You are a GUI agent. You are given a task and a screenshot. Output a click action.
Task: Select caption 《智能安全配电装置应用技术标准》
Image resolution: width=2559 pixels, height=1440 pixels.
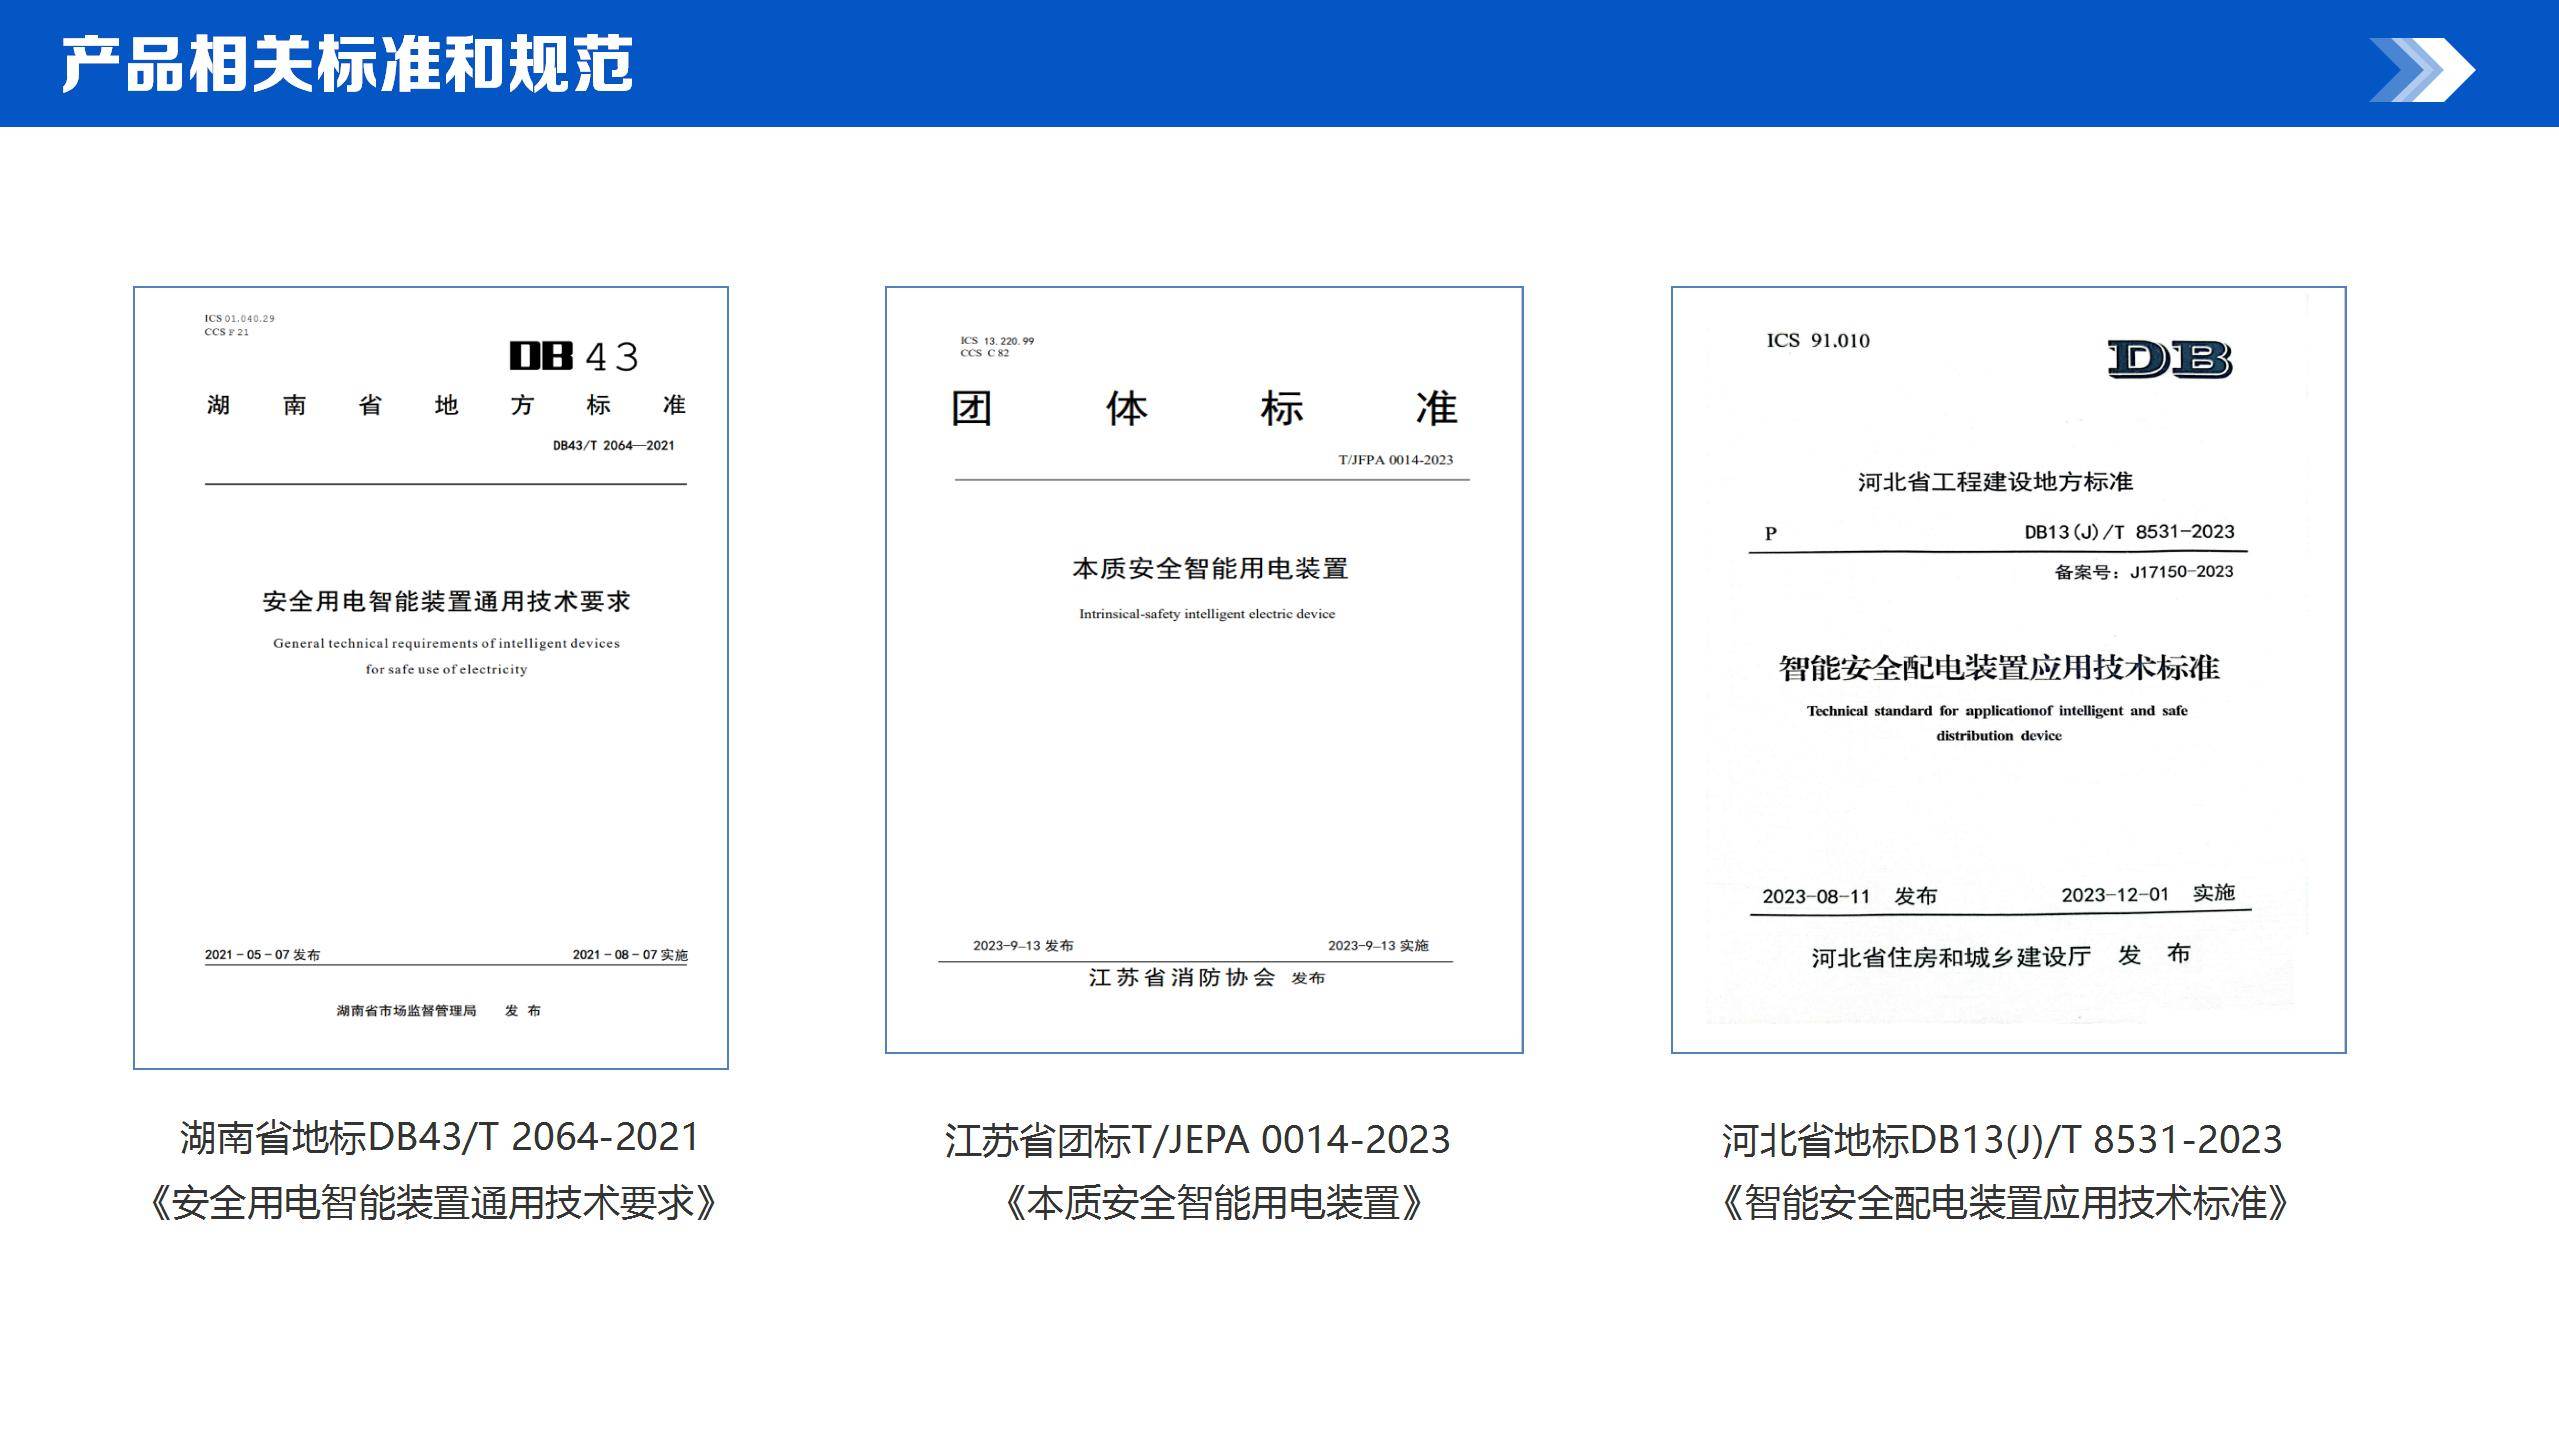[x=2004, y=1202]
